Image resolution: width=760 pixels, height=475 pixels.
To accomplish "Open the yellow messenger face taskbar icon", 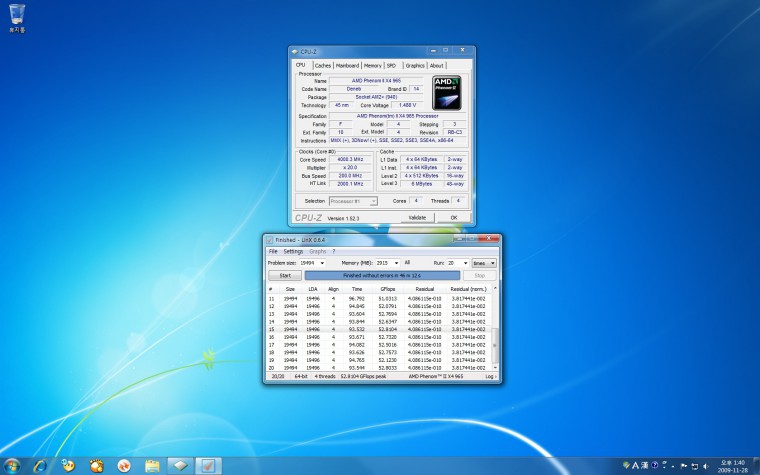I will pos(68,466).
